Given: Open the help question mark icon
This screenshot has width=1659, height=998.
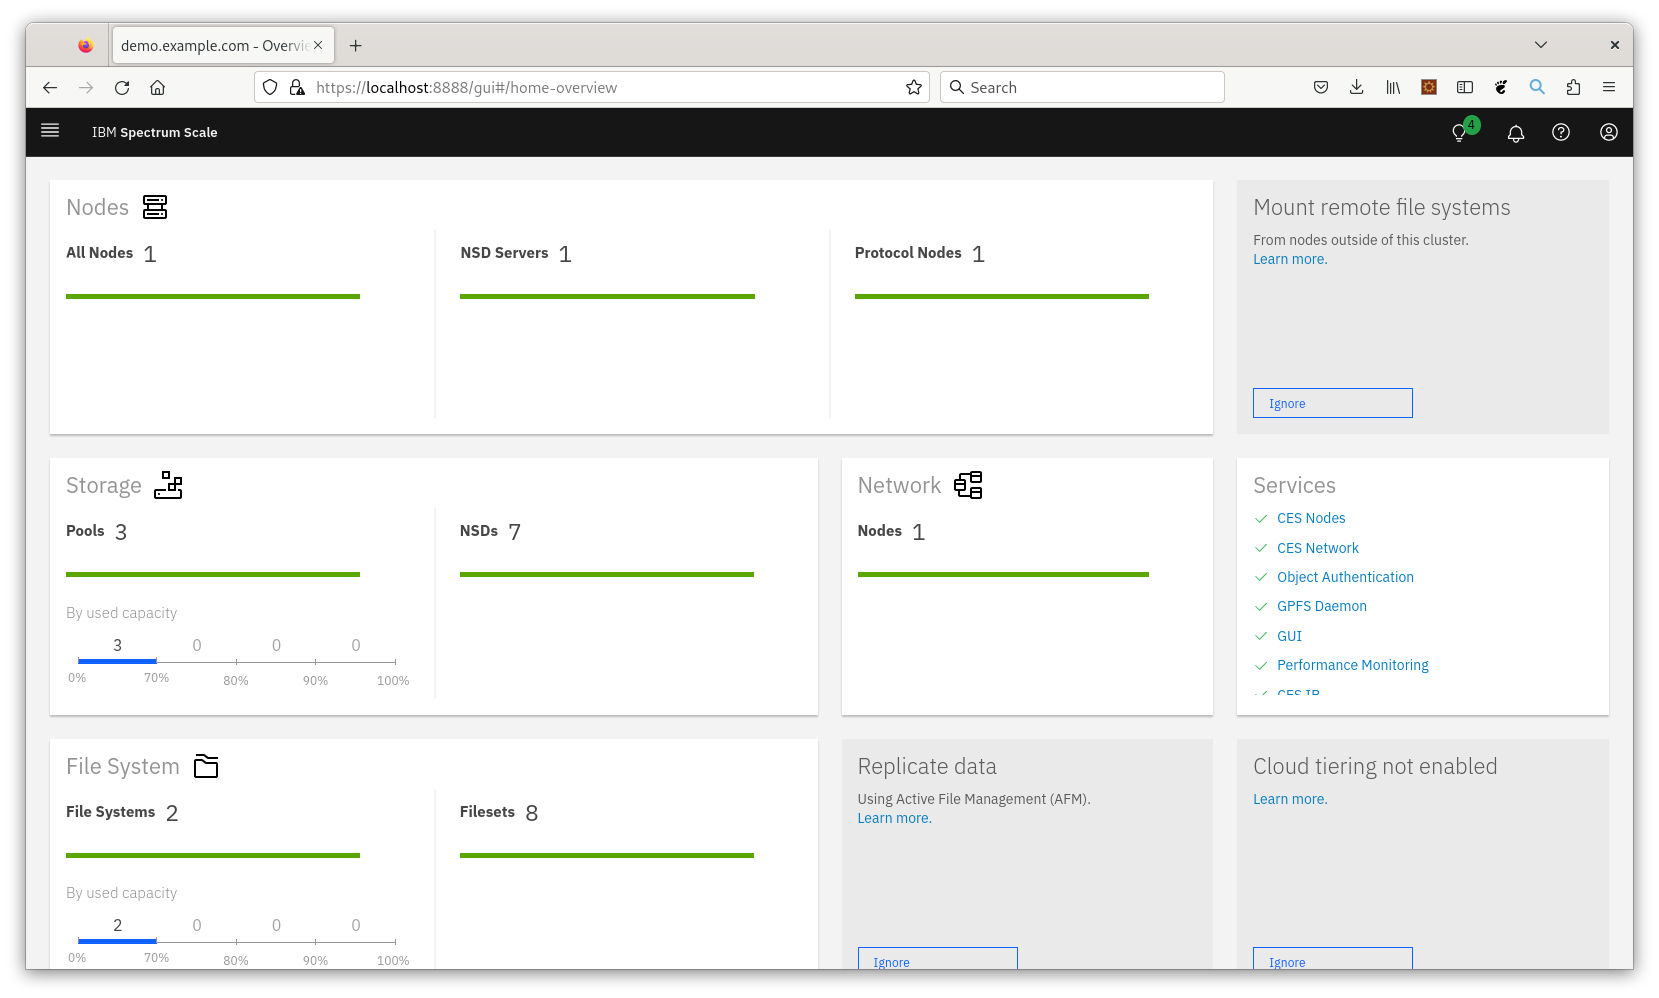Looking at the screenshot, I should [x=1561, y=132].
